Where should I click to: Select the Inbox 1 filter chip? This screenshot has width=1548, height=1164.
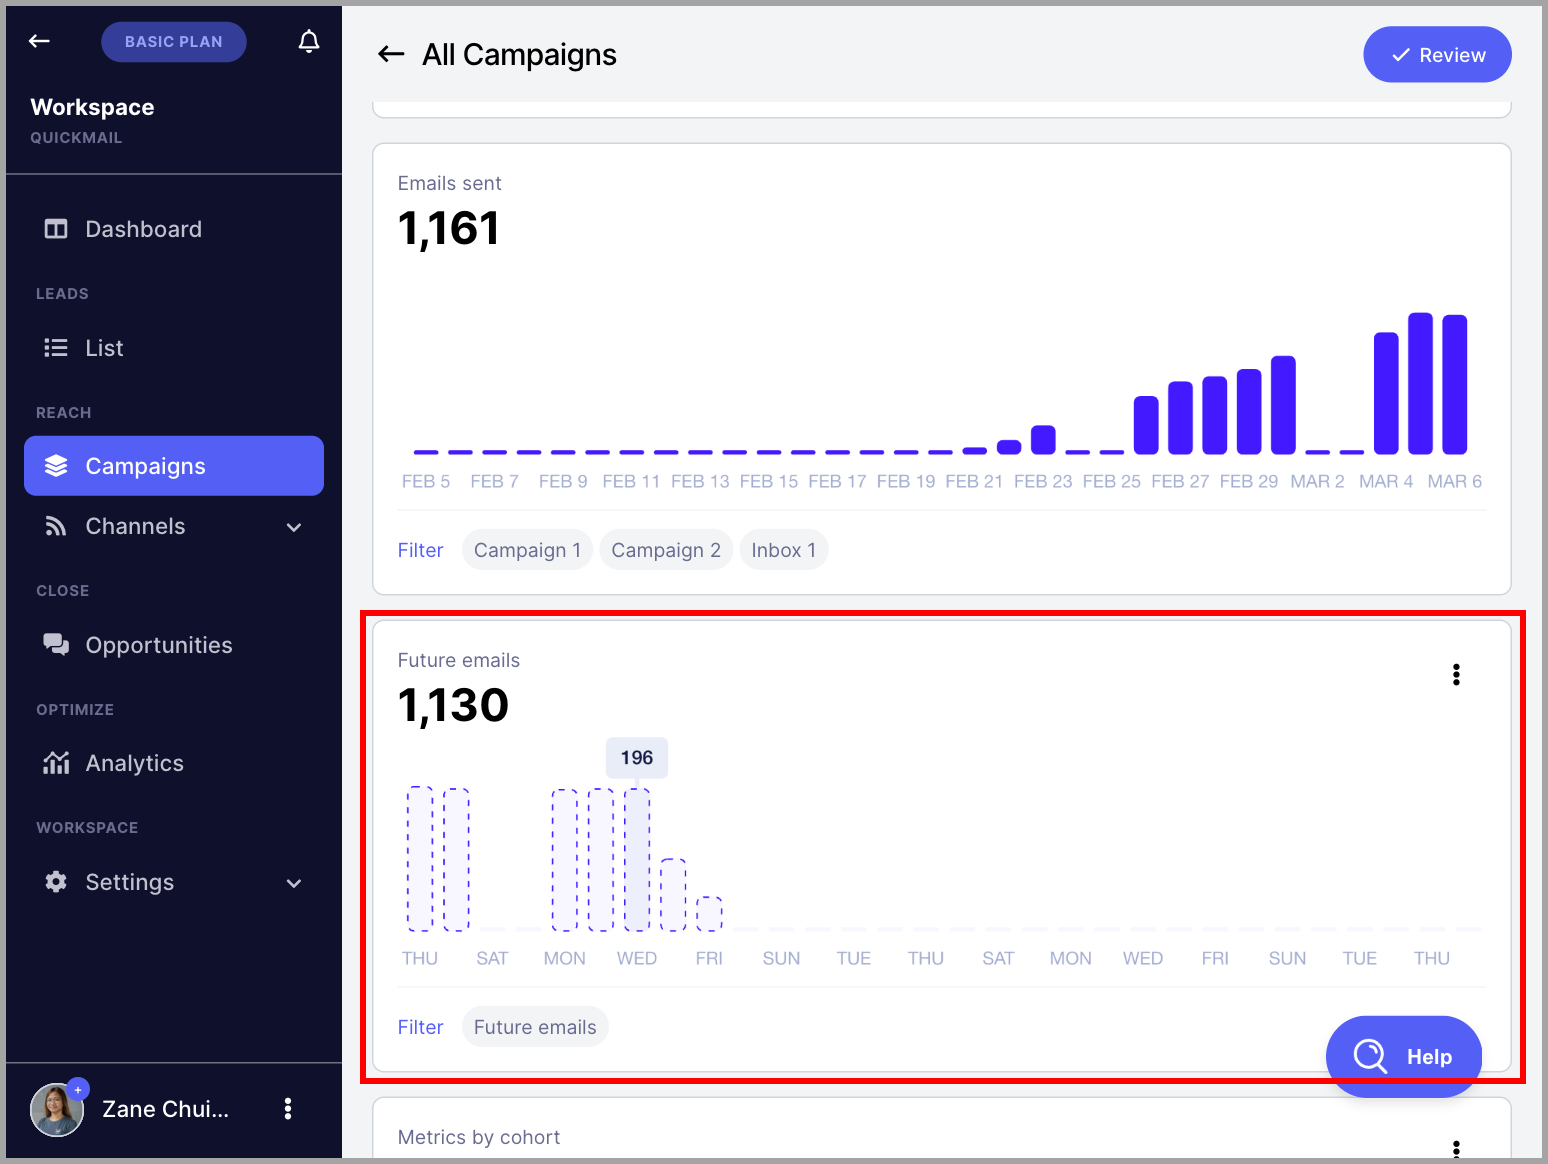[x=784, y=550]
